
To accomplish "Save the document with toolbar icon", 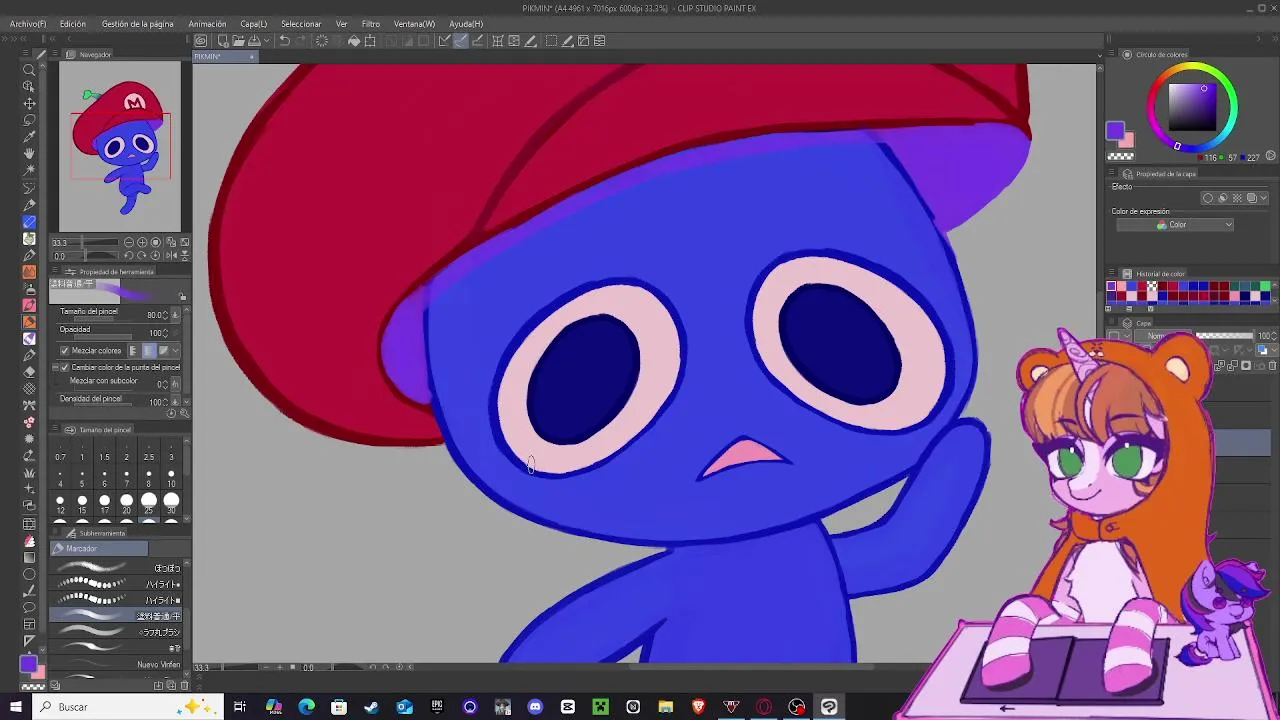I will (254, 40).
